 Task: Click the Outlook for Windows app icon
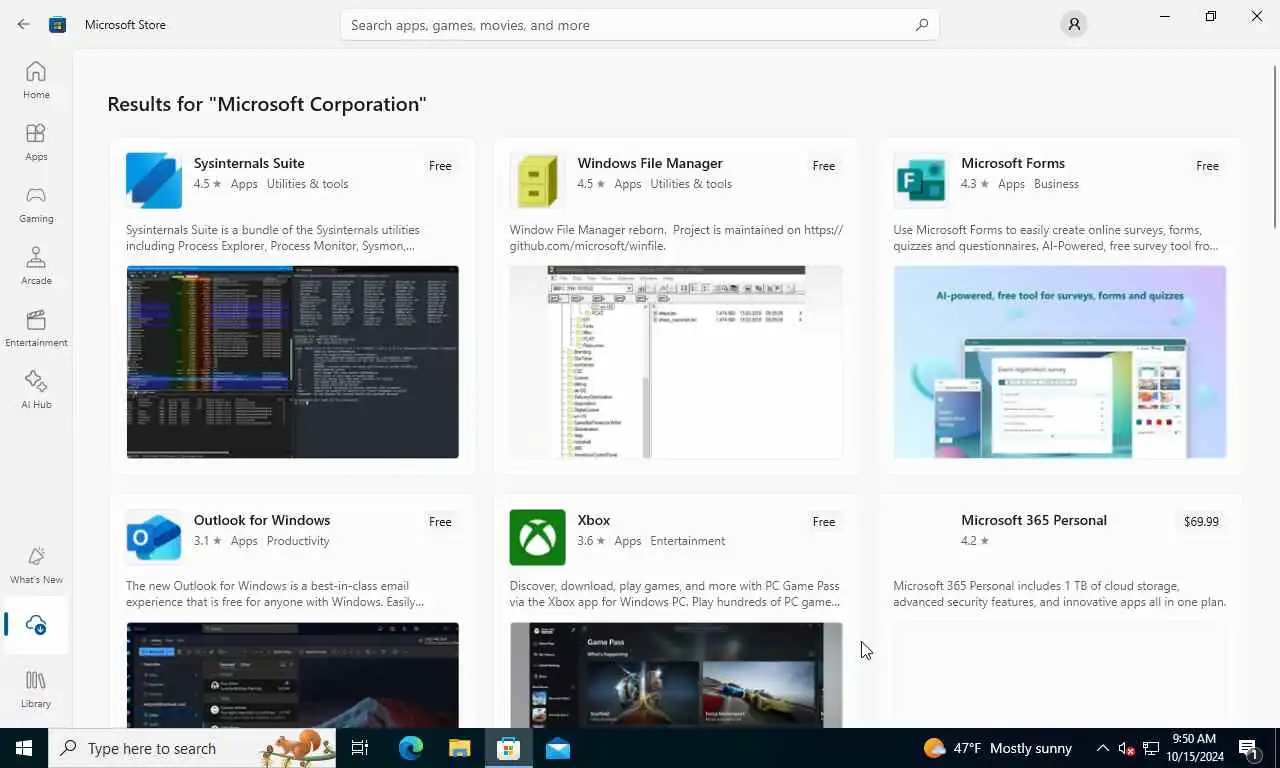(x=154, y=537)
